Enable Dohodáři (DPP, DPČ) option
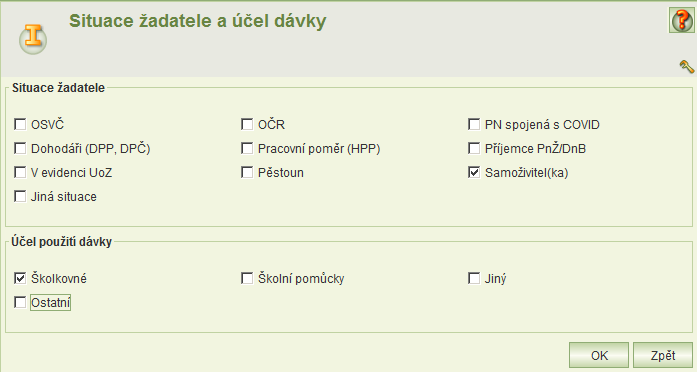The image size is (697, 372). point(20,148)
